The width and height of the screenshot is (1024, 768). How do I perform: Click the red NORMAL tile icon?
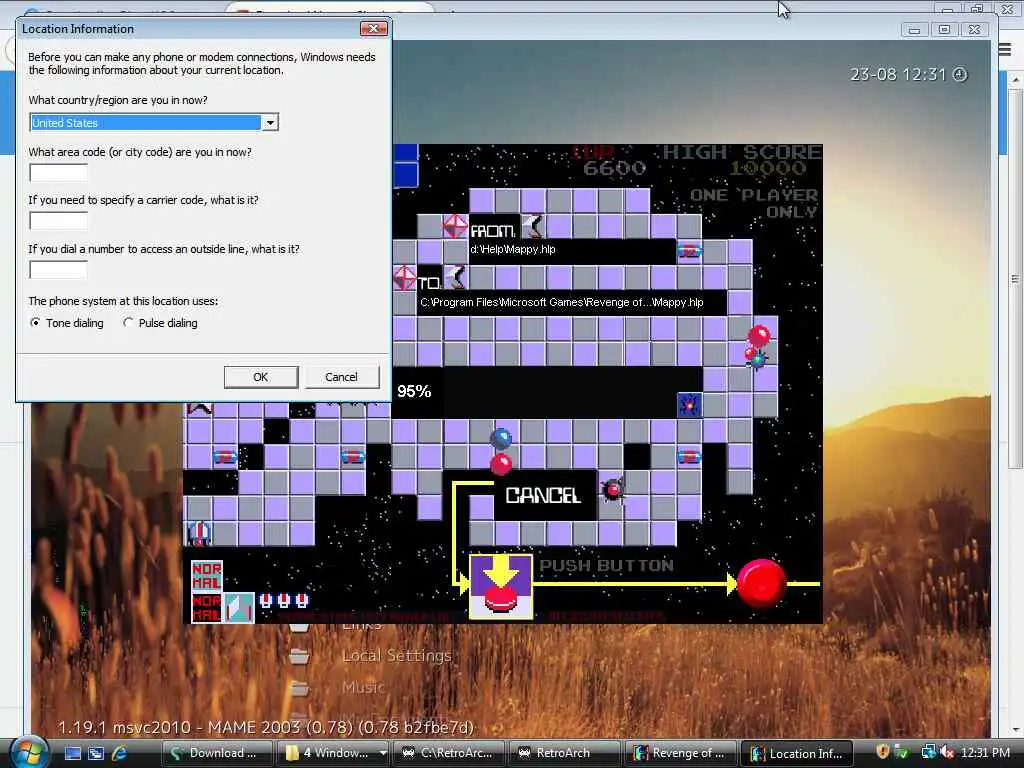(206, 575)
